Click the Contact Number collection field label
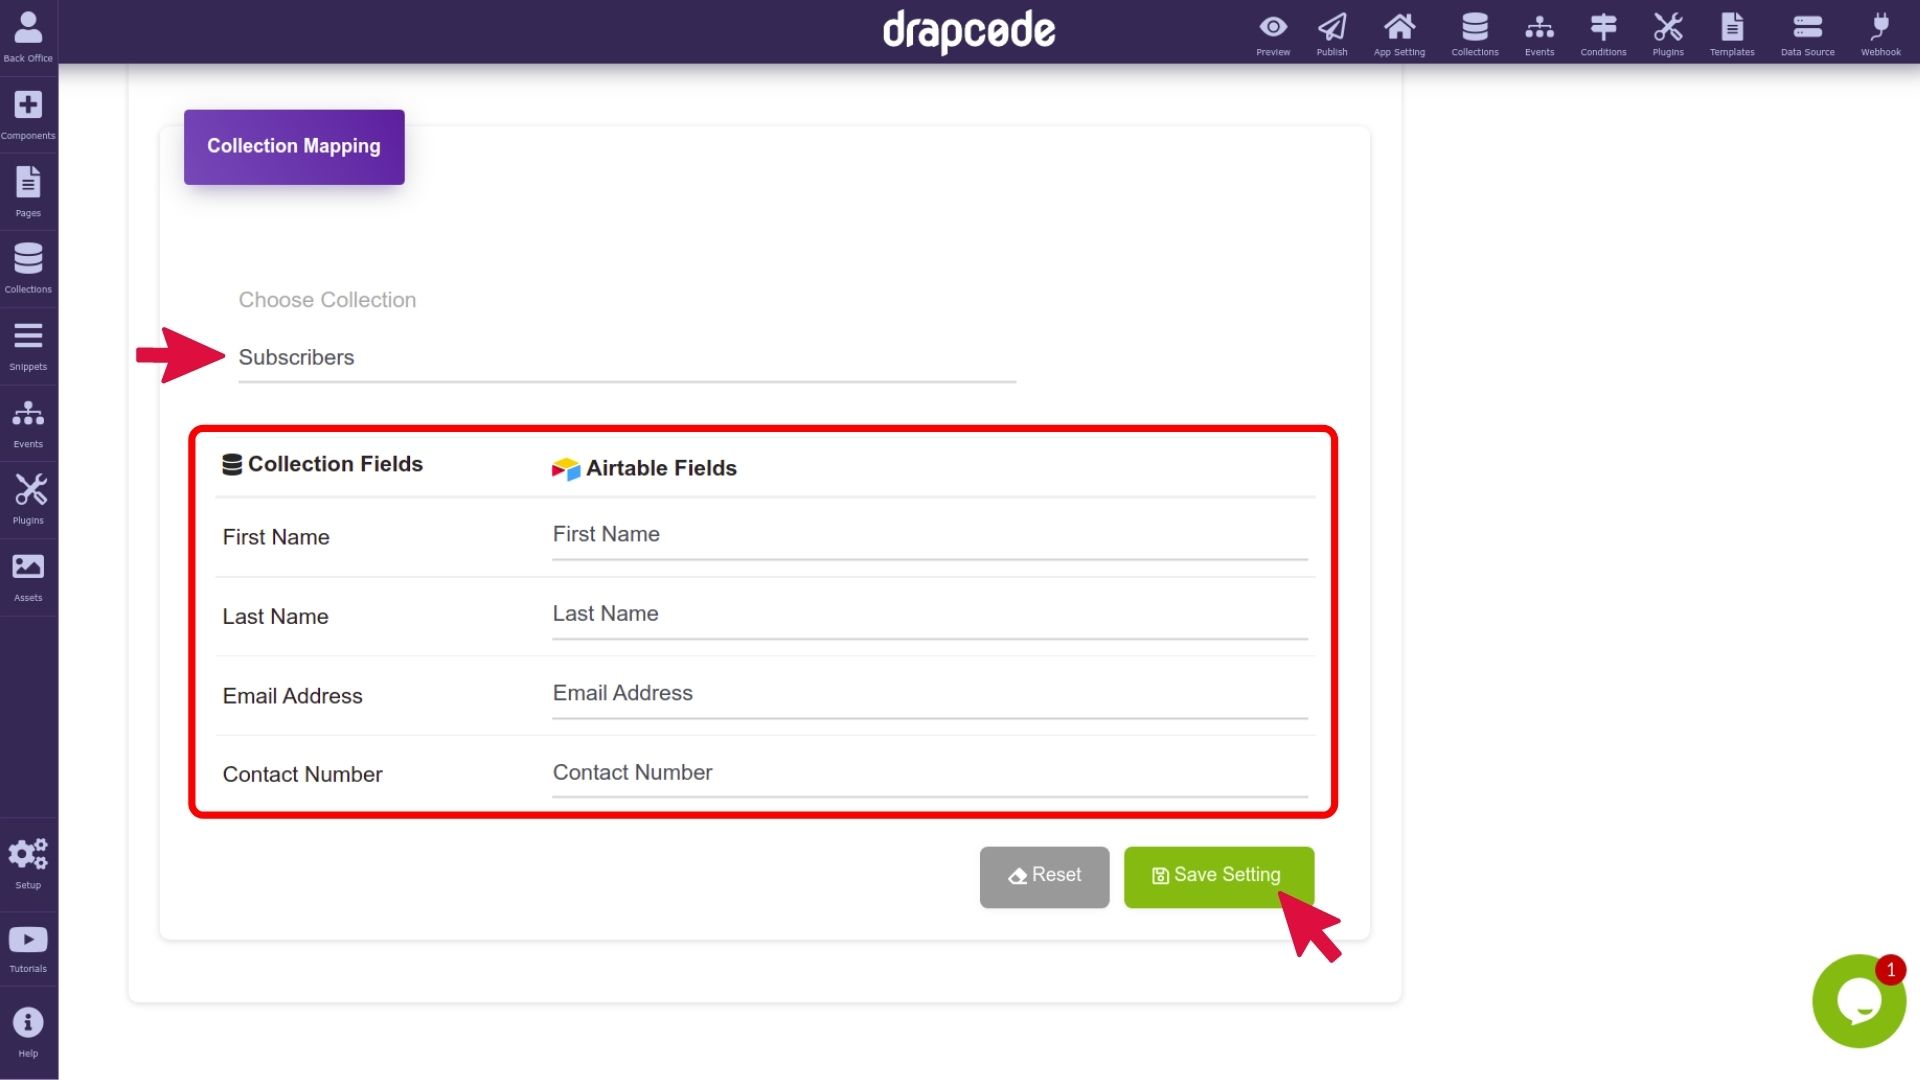Image resolution: width=1920 pixels, height=1080 pixels. [302, 774]
